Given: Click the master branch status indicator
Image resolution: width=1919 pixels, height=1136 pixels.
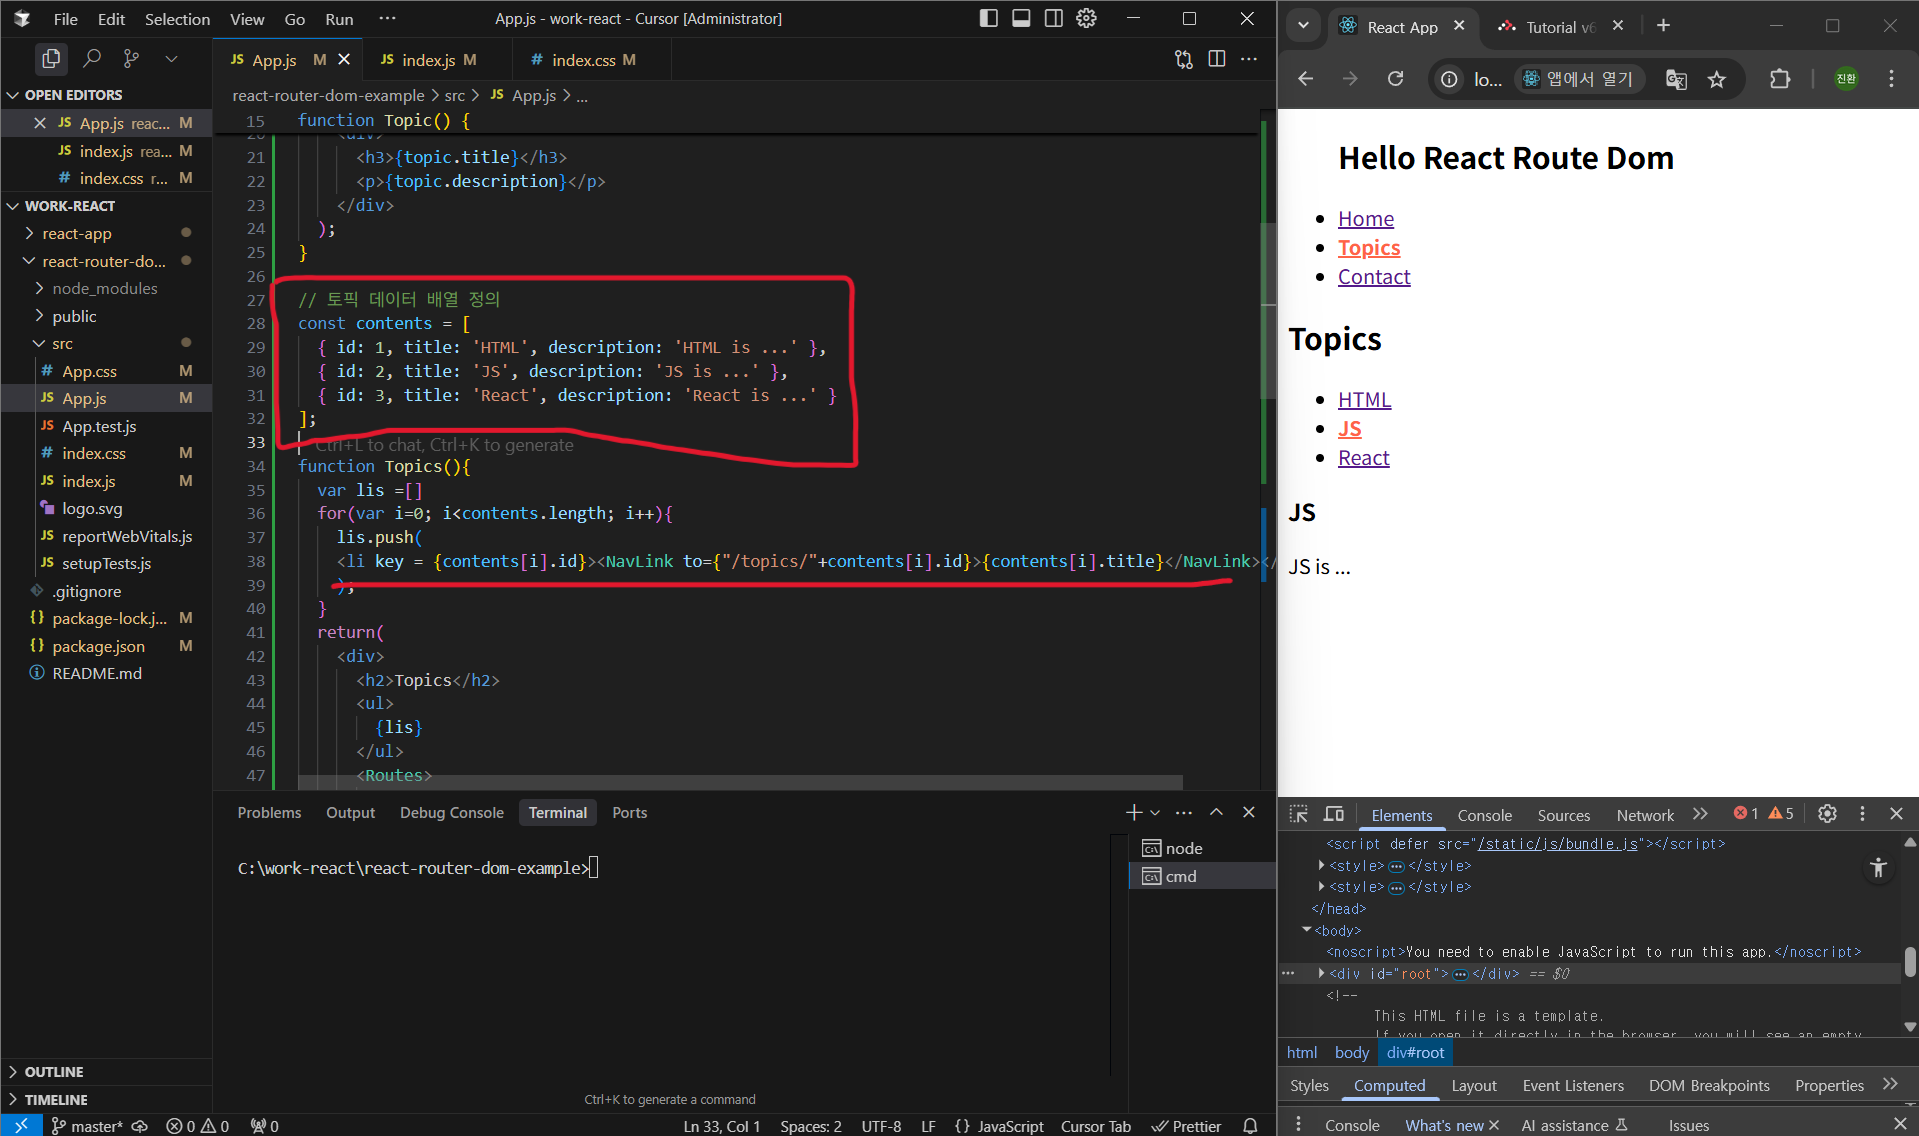Looking at the screenshot, I should [x=88, y=1126].
